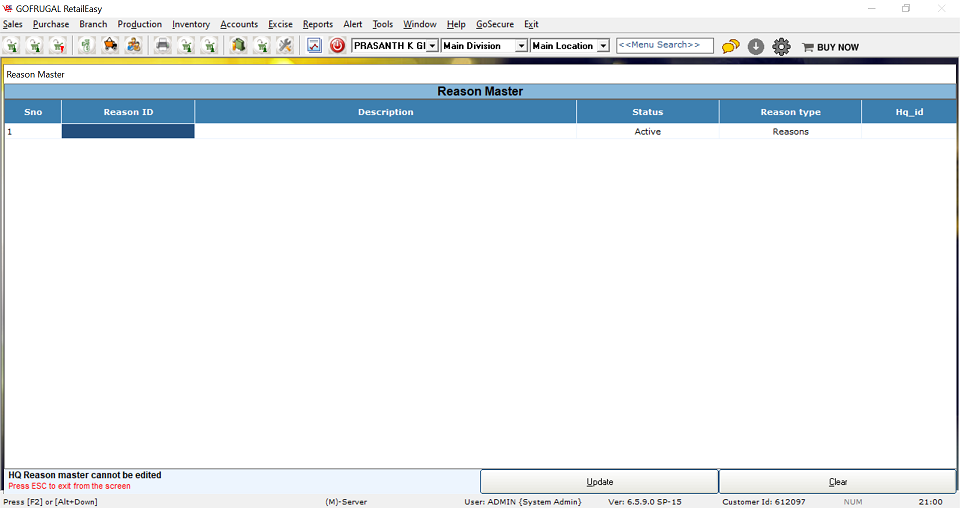The height and width of the screenshot is (508, 960).
Task: Click the orange shopping basket icon
Action: [x=111, y=46]
